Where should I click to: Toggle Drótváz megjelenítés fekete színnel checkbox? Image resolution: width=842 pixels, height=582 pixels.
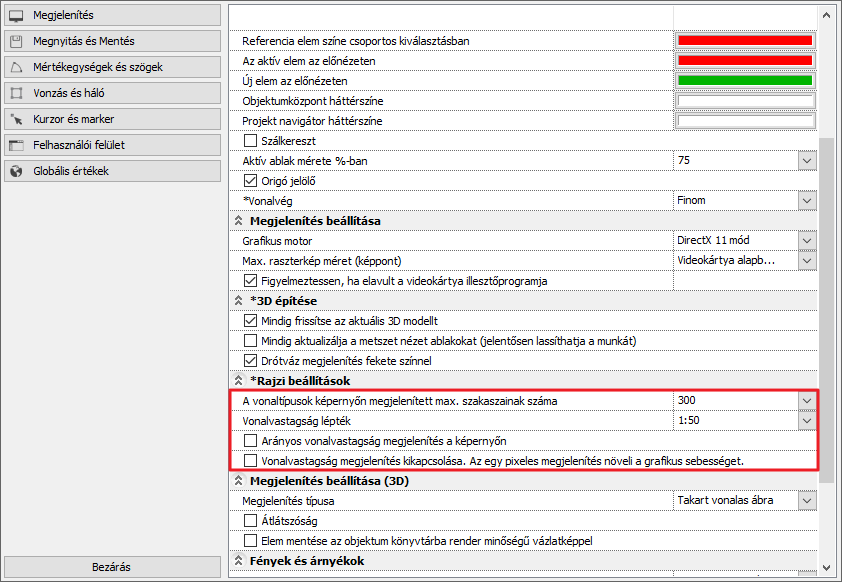coord(250,361)
